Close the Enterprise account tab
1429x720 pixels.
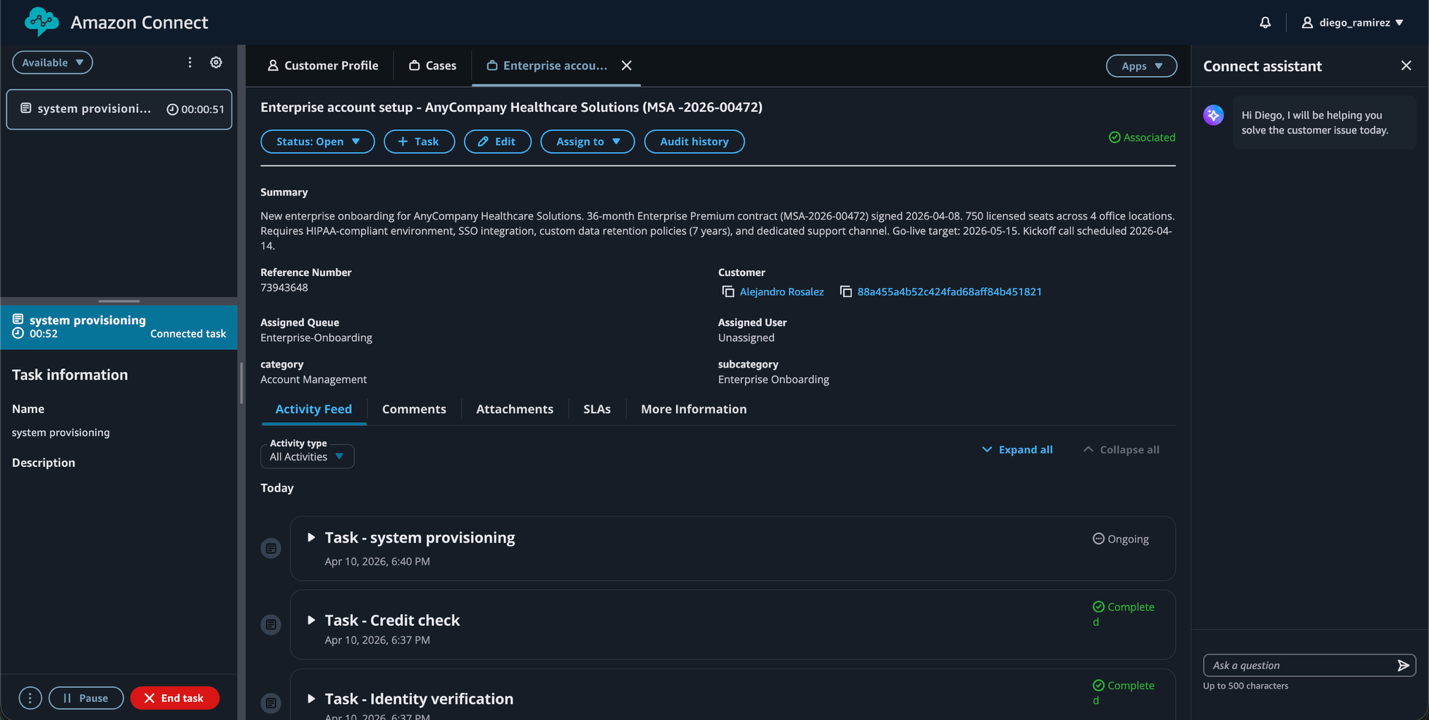pos(627,66)
